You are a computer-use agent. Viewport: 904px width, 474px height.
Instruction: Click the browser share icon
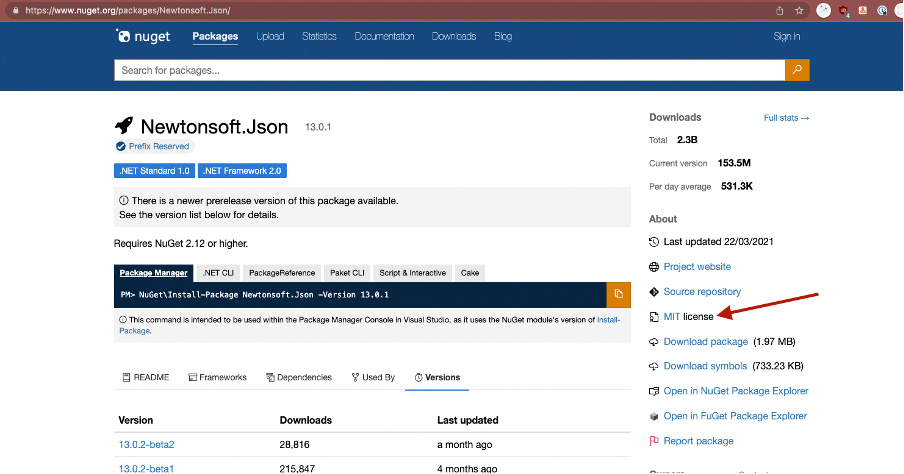click(x=779, y=10)
